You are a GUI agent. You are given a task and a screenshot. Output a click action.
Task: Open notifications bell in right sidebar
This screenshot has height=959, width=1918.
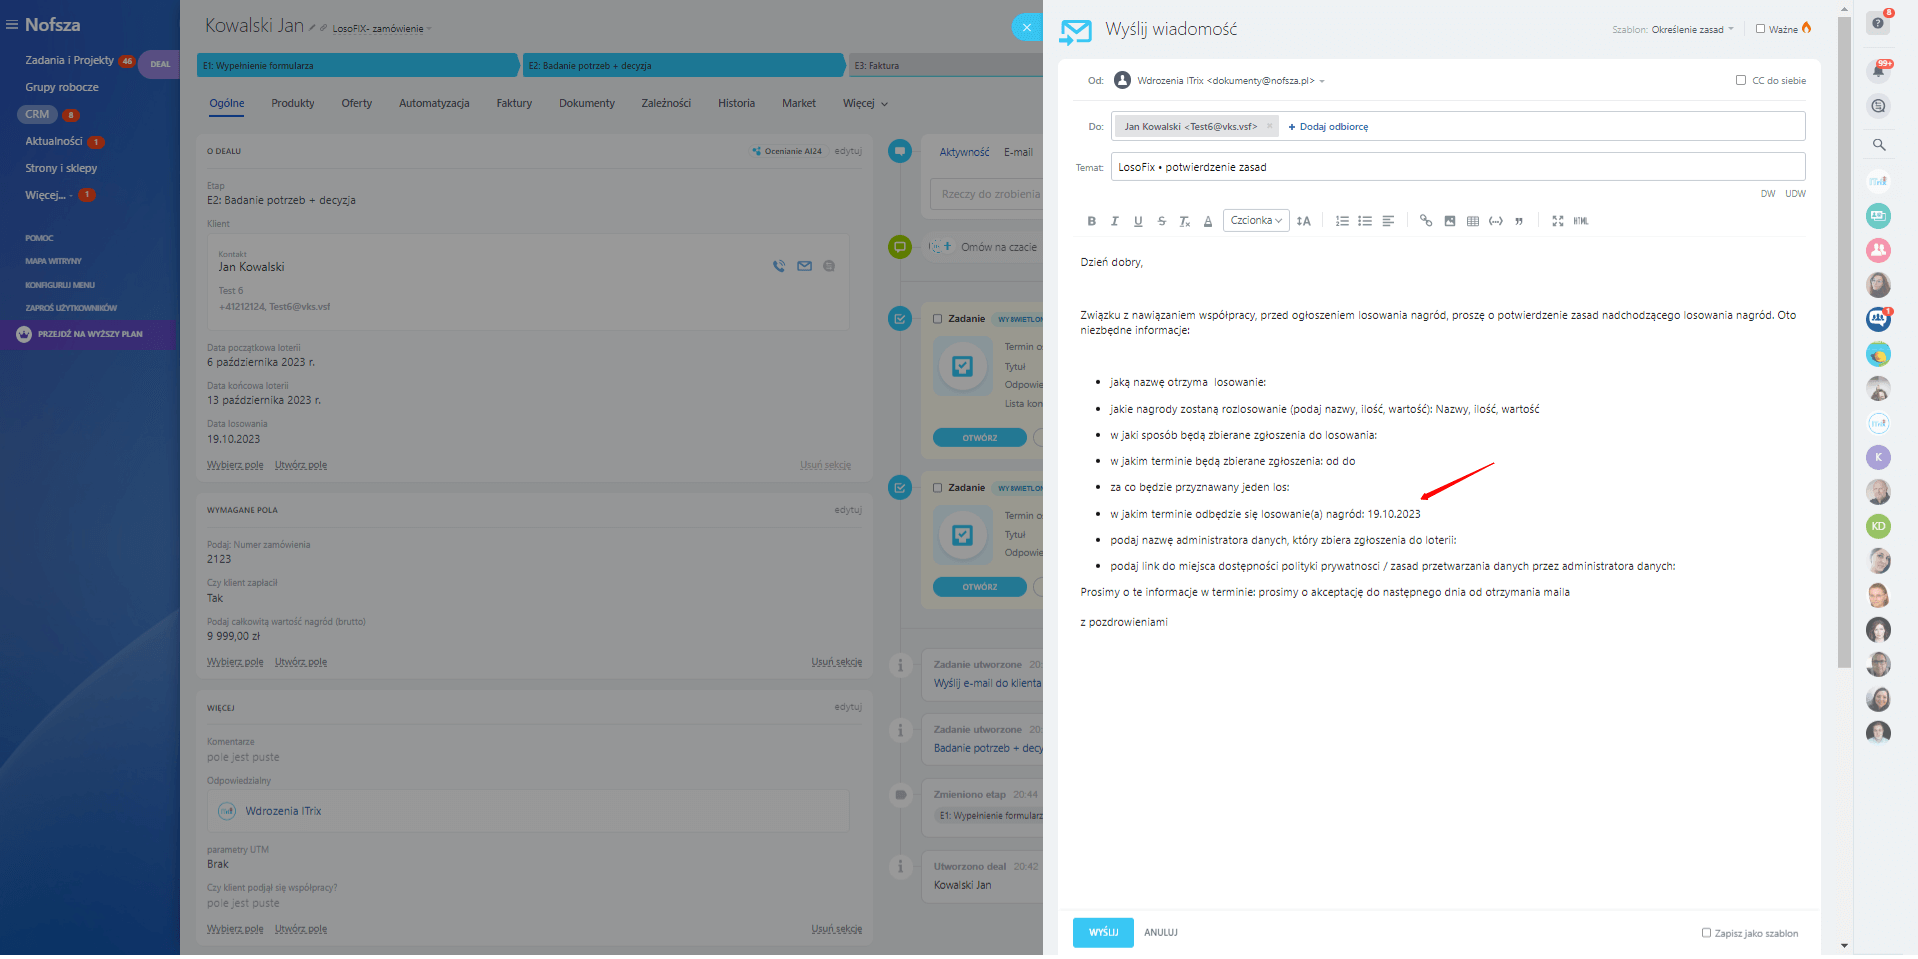tap(1878, 70)
